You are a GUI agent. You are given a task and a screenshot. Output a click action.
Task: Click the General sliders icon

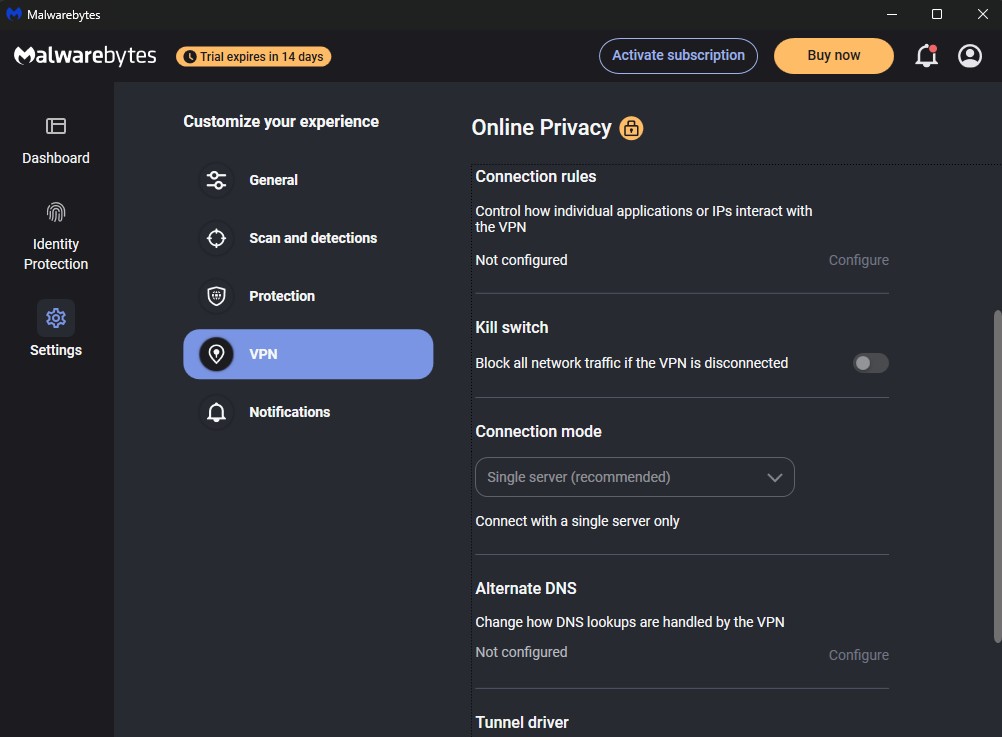click(217, 180)
